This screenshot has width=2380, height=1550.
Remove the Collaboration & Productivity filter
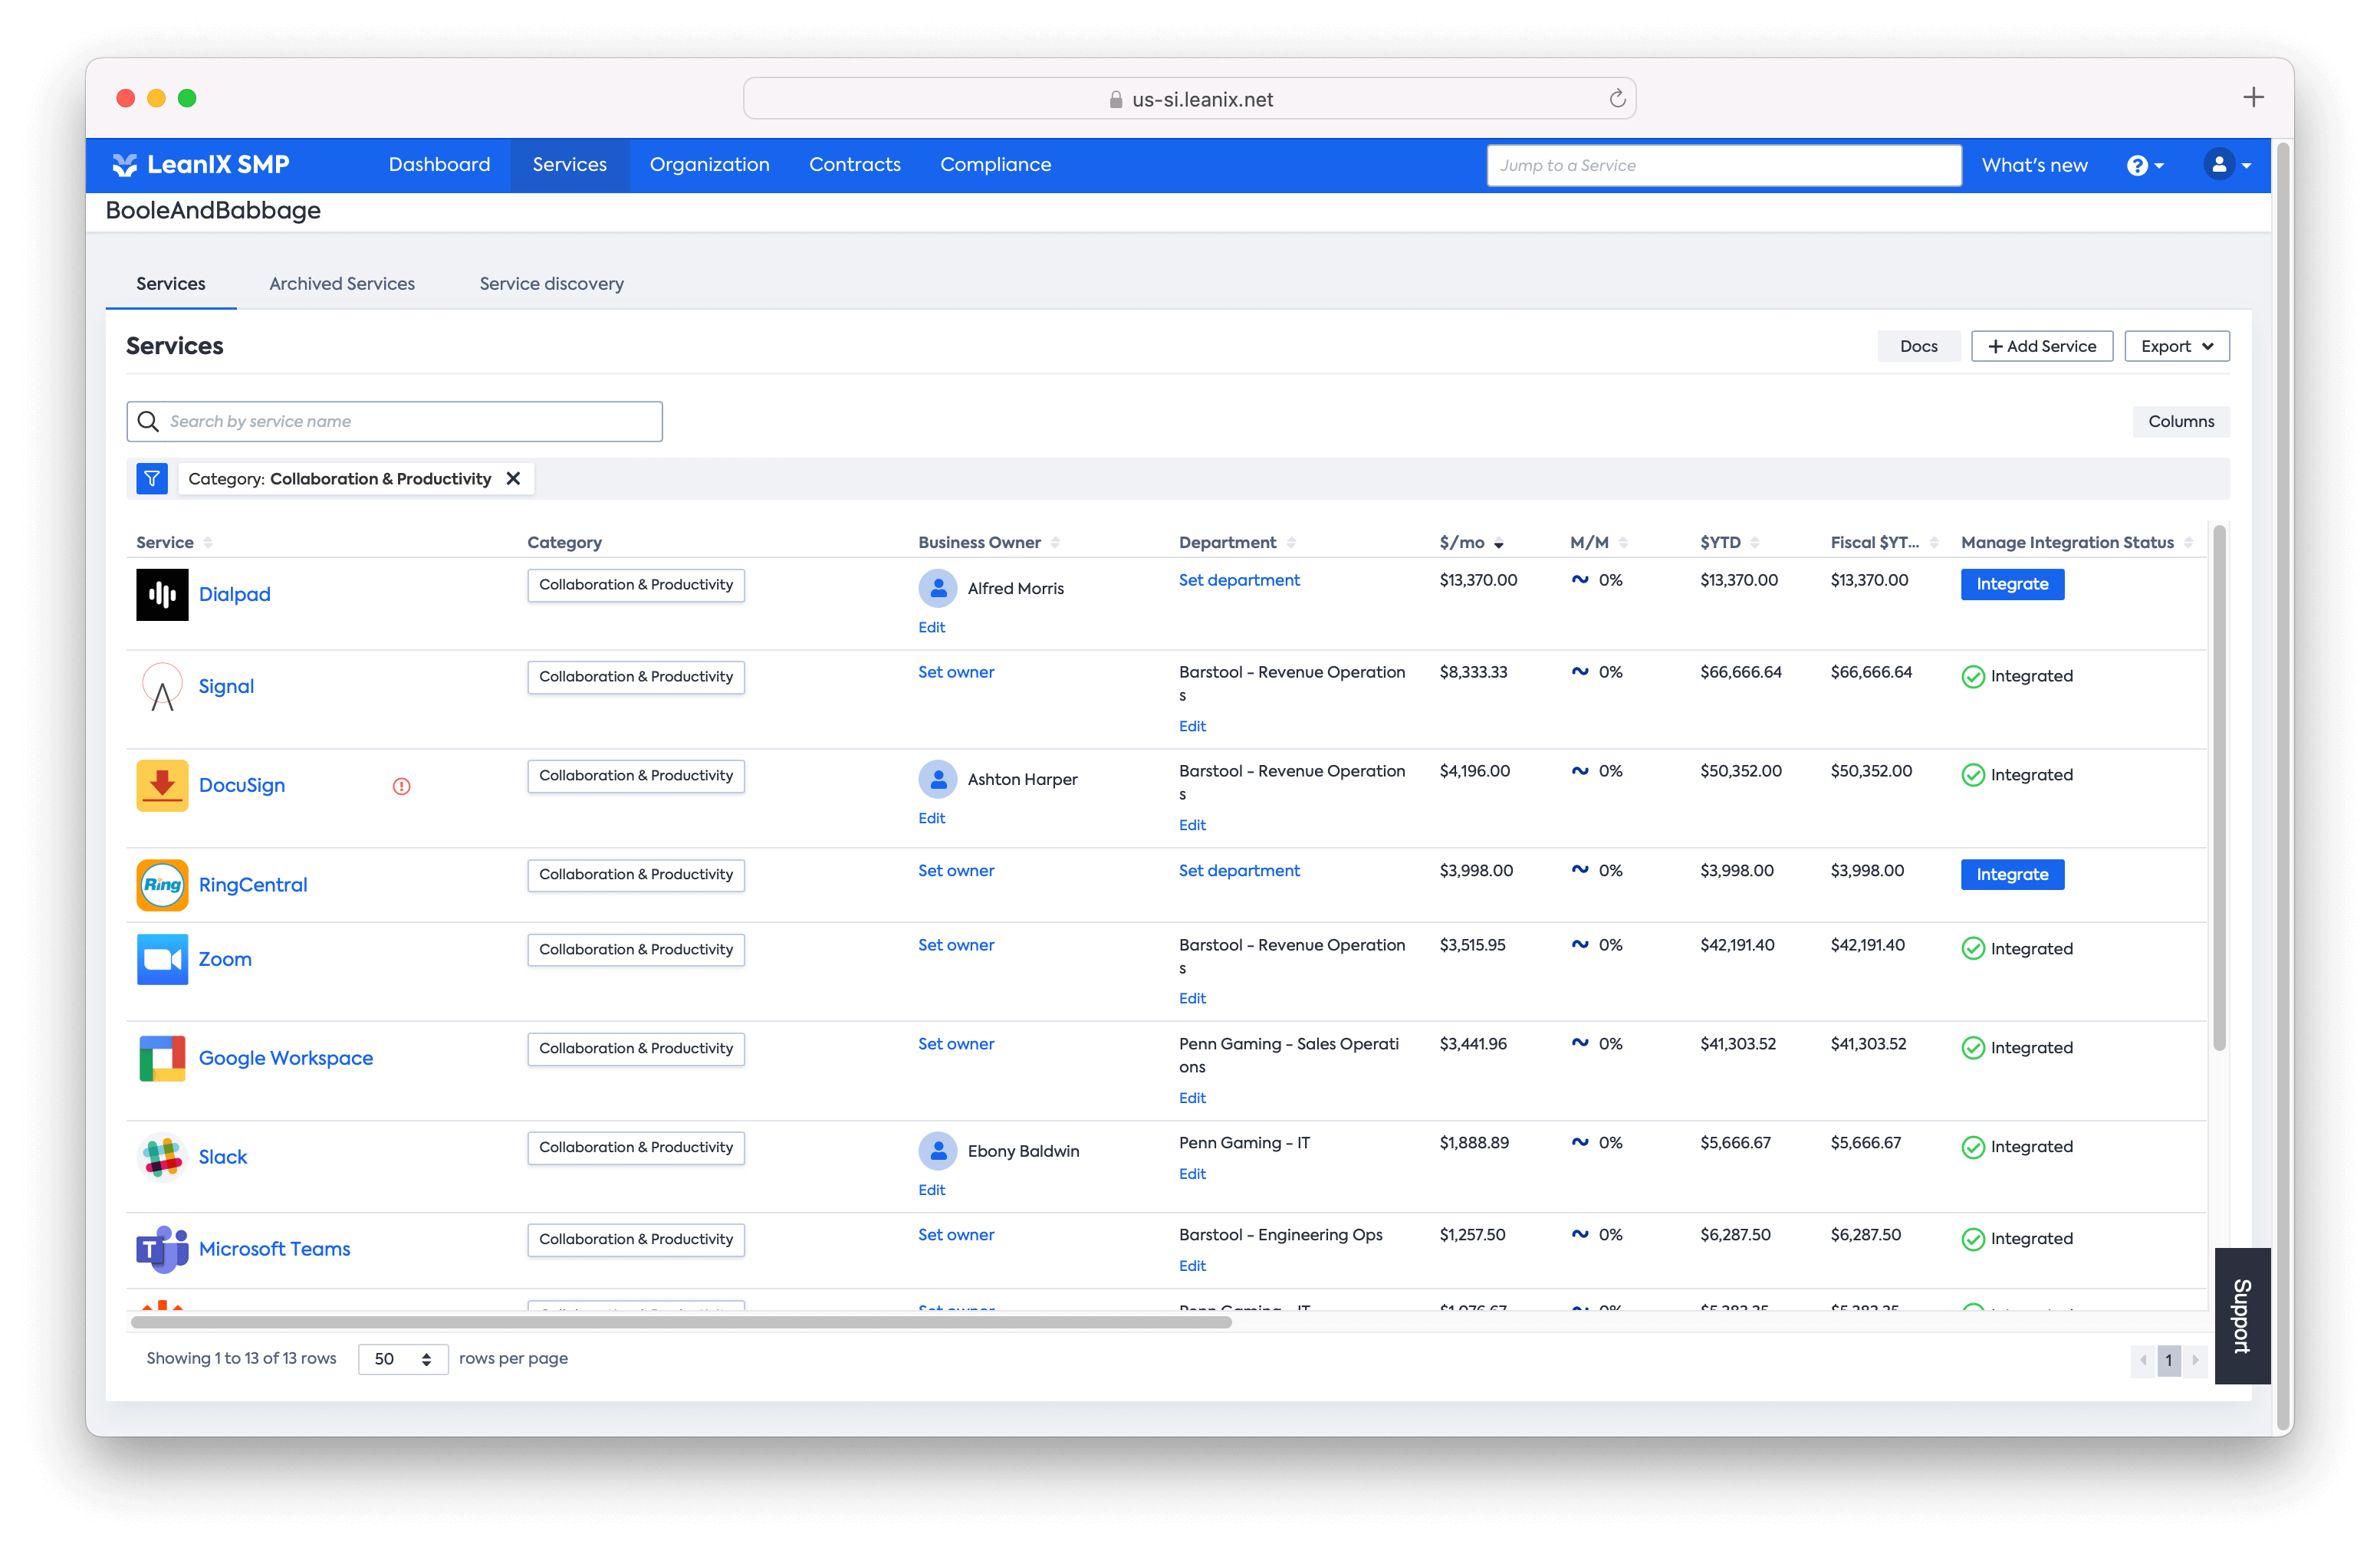(x=513, y=478)
